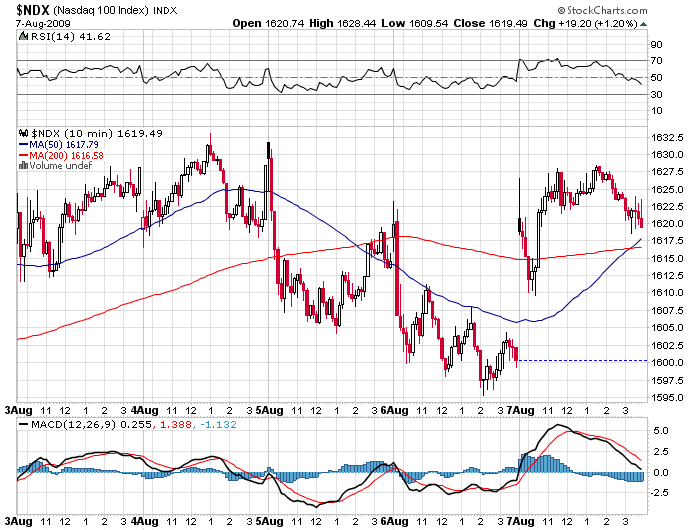
Task: Click the volume bars icon beside Volume undef
Action: [x=24, y=166]
